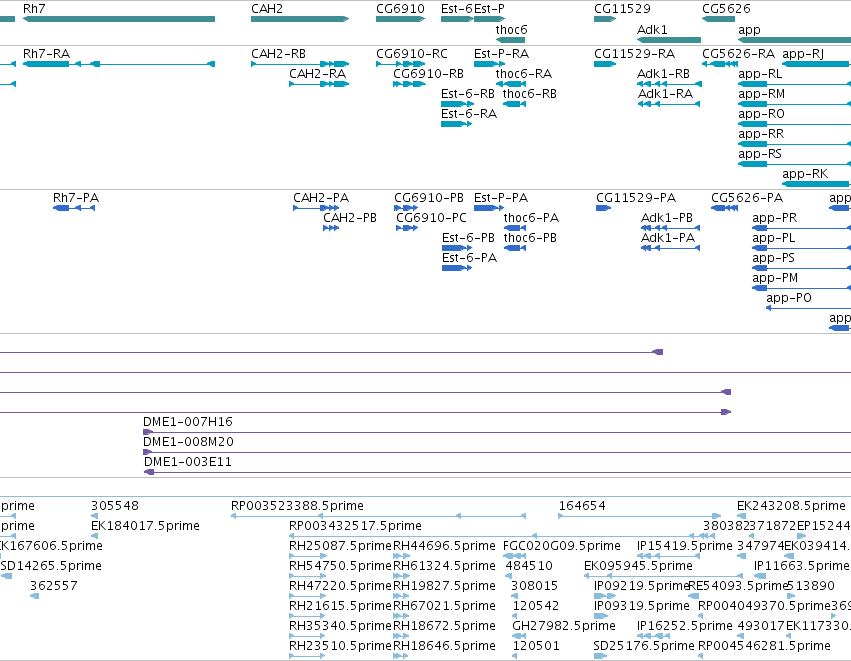Select the SD14265.5prime EST label
The height and width of the screenshot is (661, 851).
[x=51, y=566]
